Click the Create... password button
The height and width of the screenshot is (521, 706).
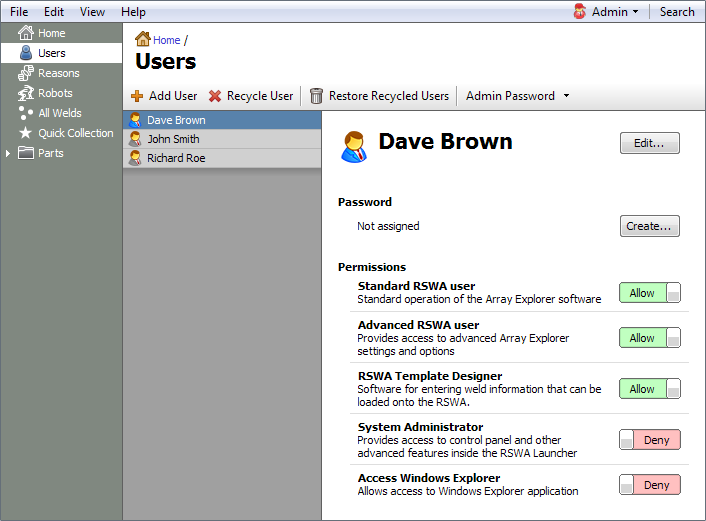(x=650, y=226)
